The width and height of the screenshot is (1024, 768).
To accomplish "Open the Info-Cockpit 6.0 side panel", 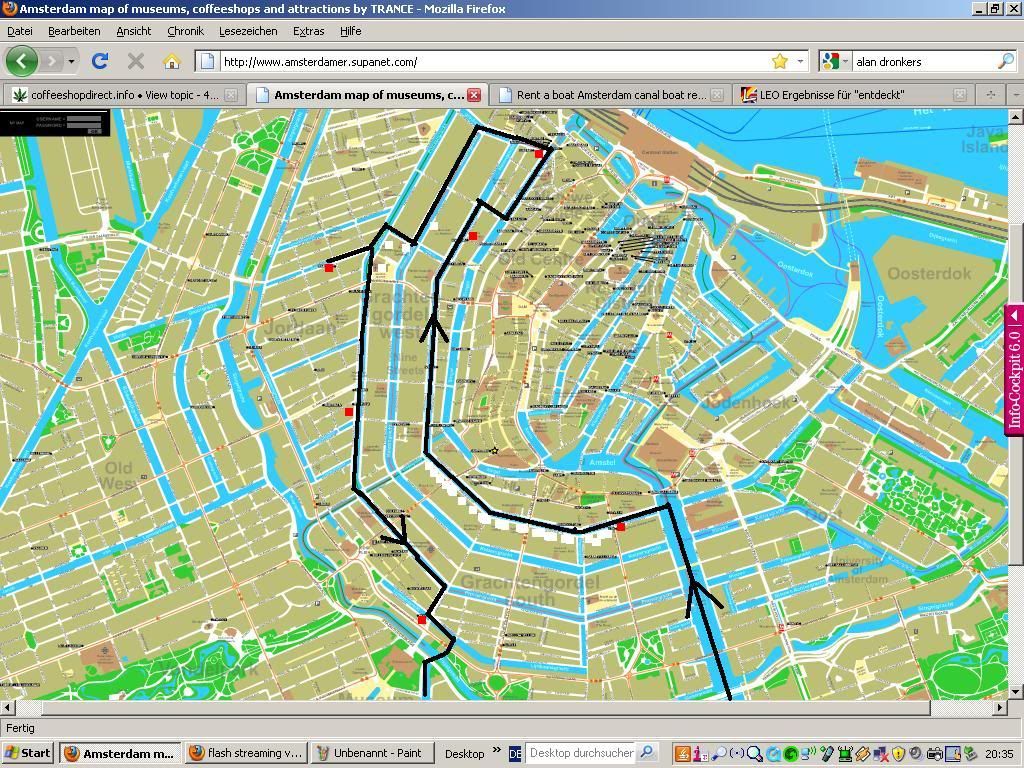I will (1014, 370).
